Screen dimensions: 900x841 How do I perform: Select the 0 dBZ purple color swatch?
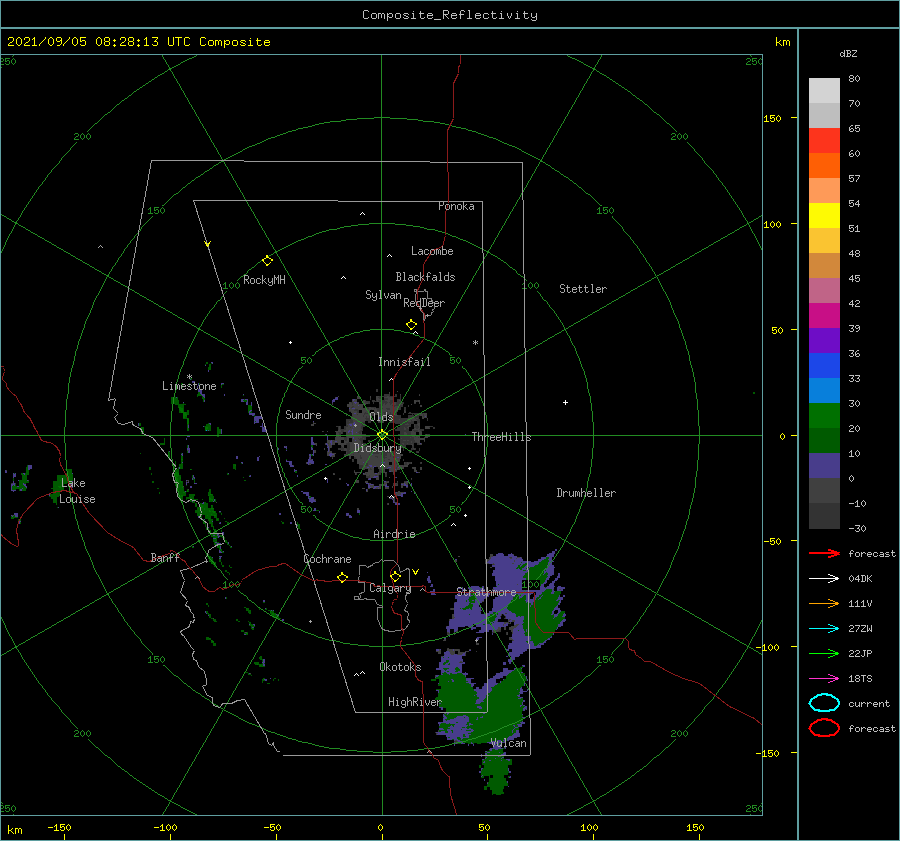[824, 466]
